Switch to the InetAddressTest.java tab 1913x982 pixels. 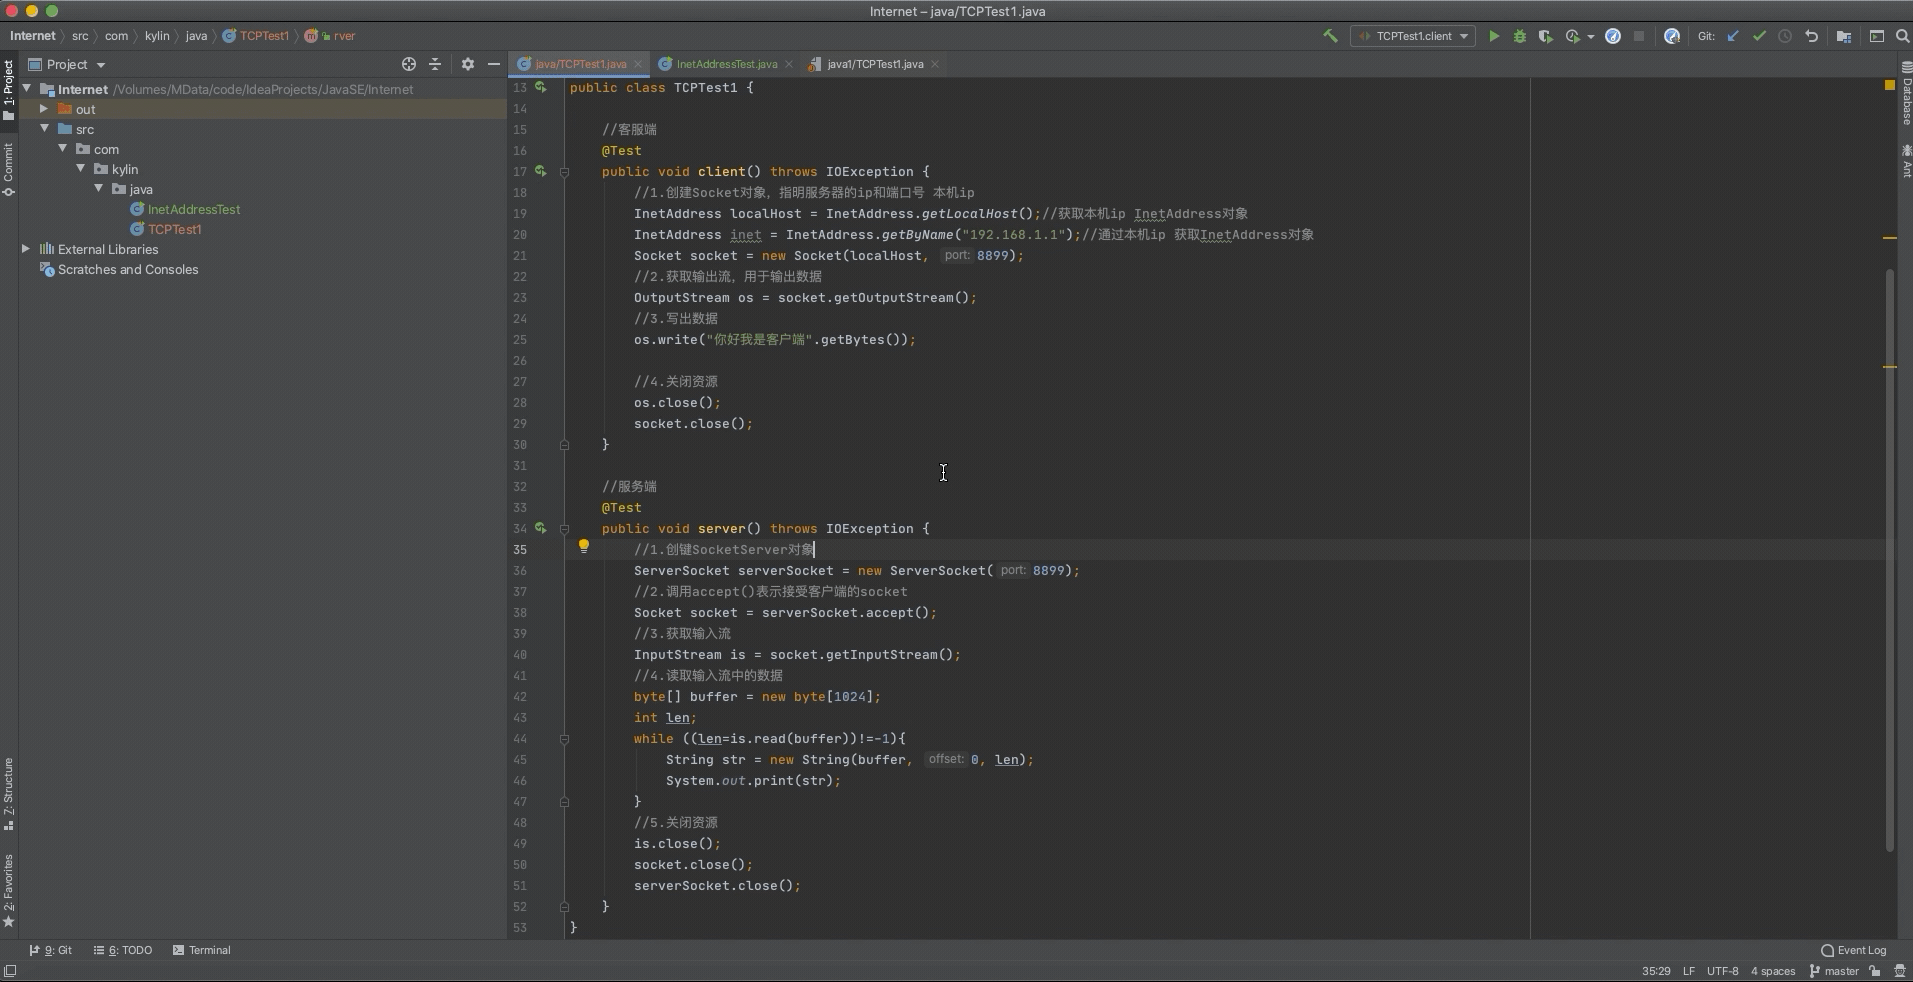(x=726, y=64)
